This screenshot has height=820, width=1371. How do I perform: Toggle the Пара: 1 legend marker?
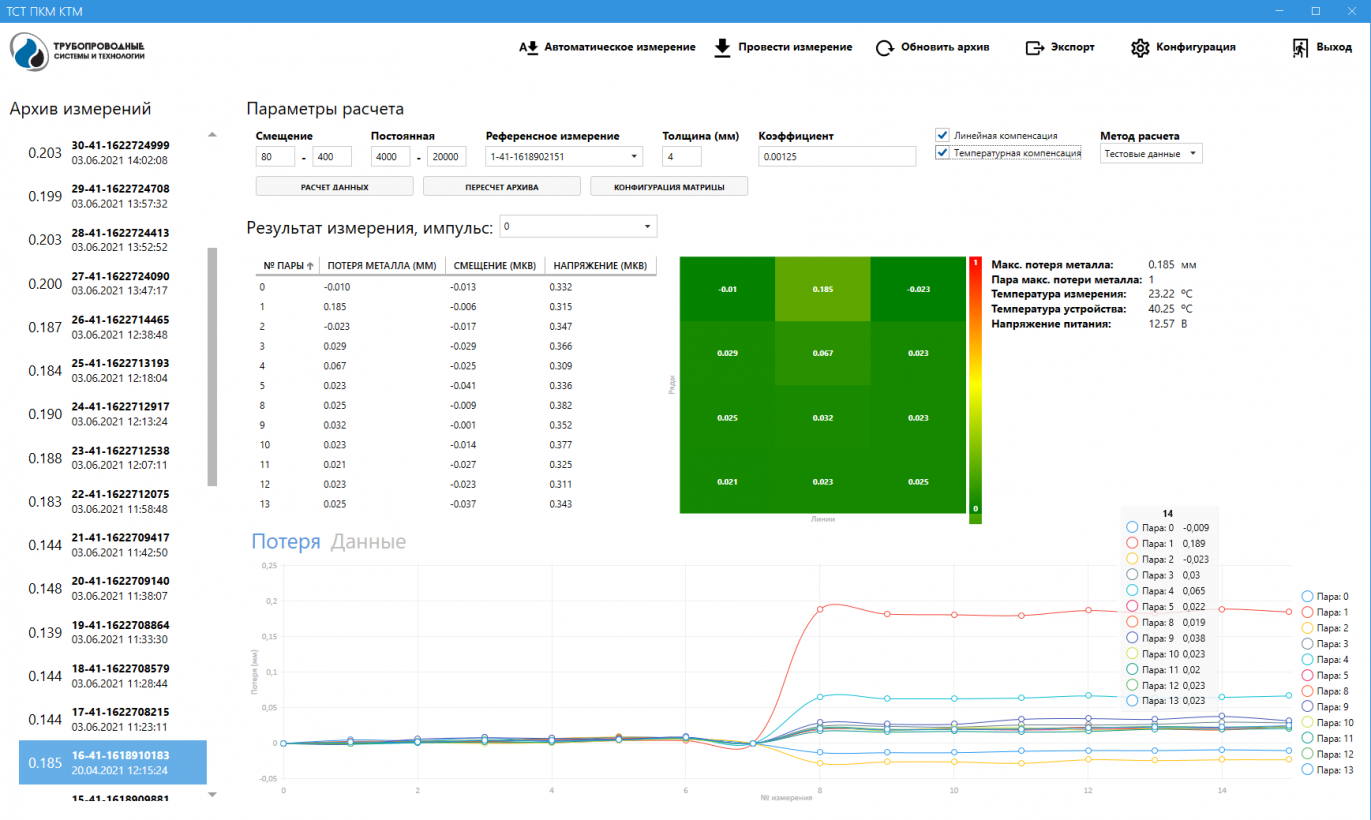point(1306,612)
